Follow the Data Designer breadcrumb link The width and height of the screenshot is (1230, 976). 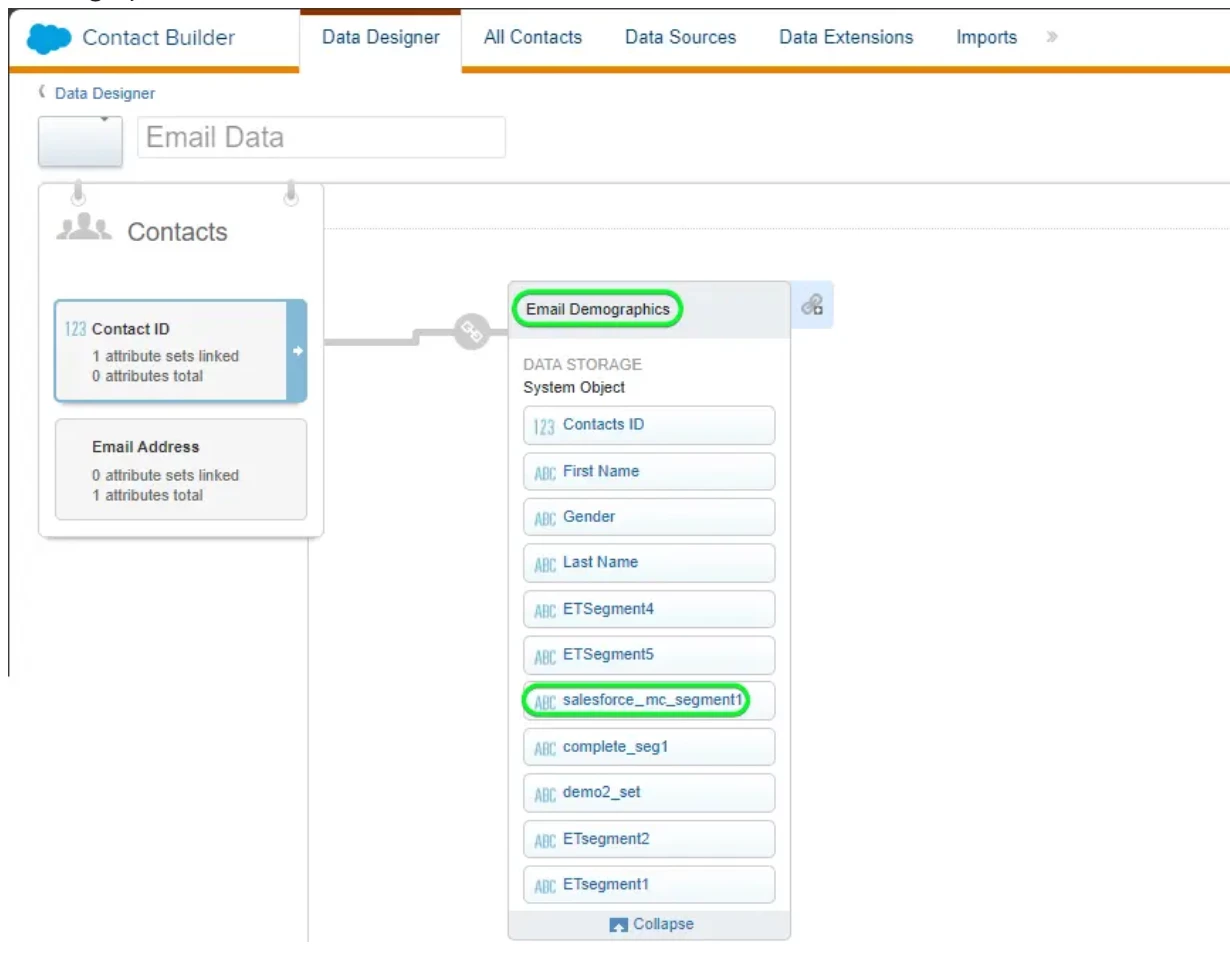click(x=104, y=93)
